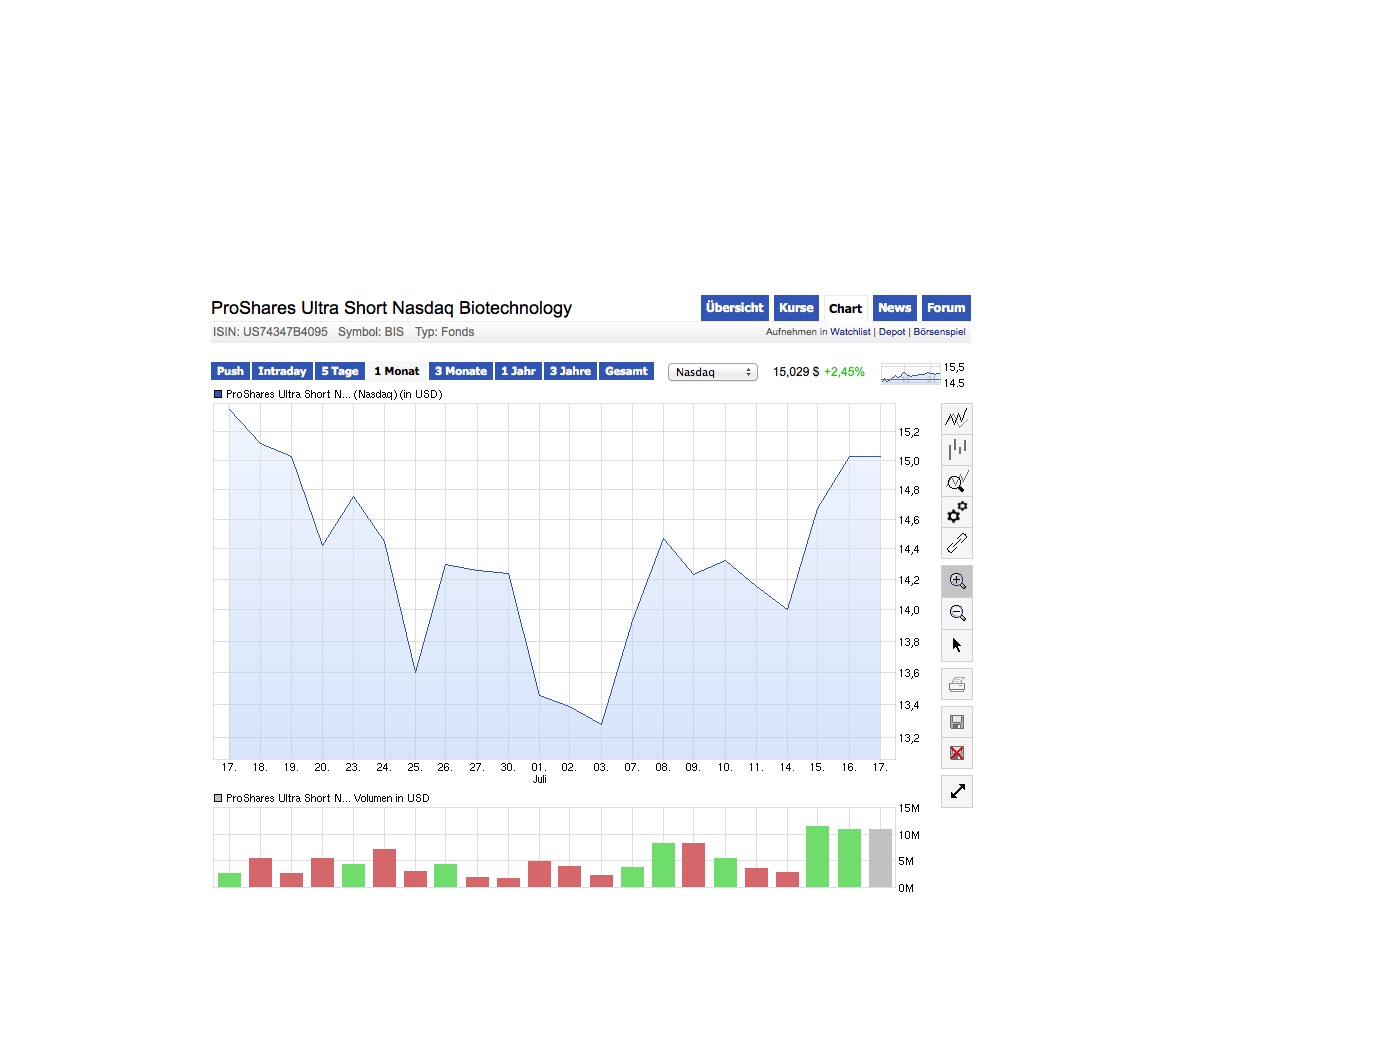Click the Volumen in USD legend label

point(391,798)
